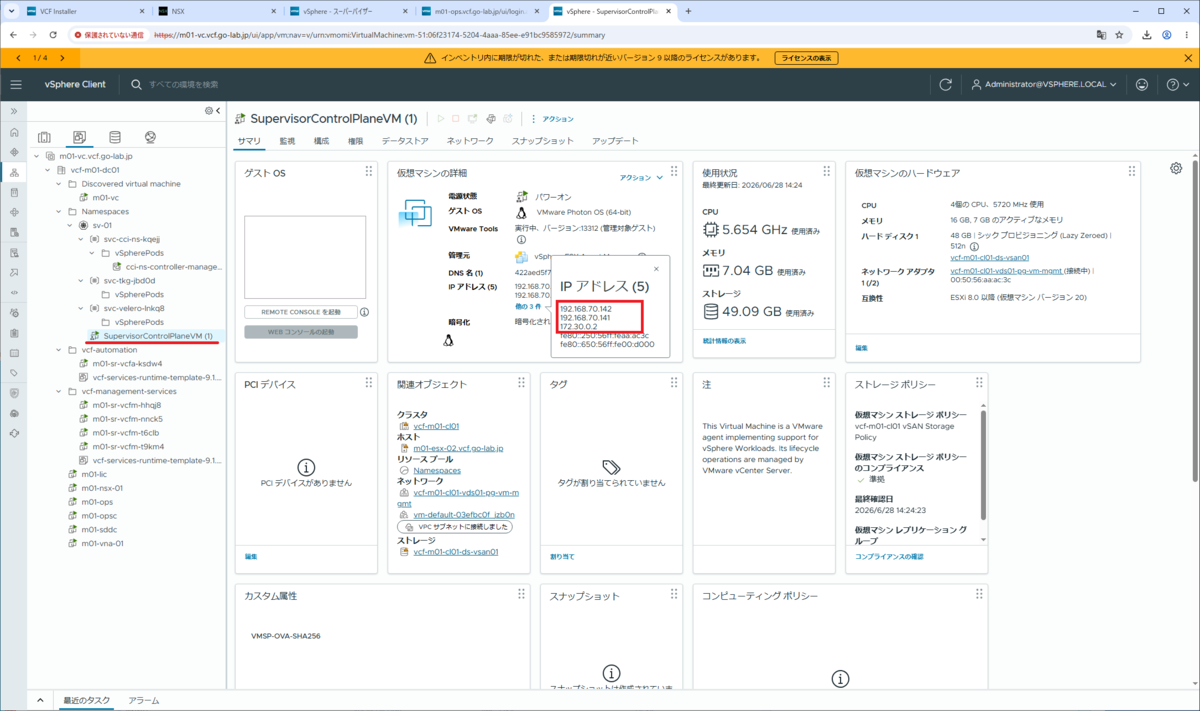Dismiss the license warning banner

1189,58
